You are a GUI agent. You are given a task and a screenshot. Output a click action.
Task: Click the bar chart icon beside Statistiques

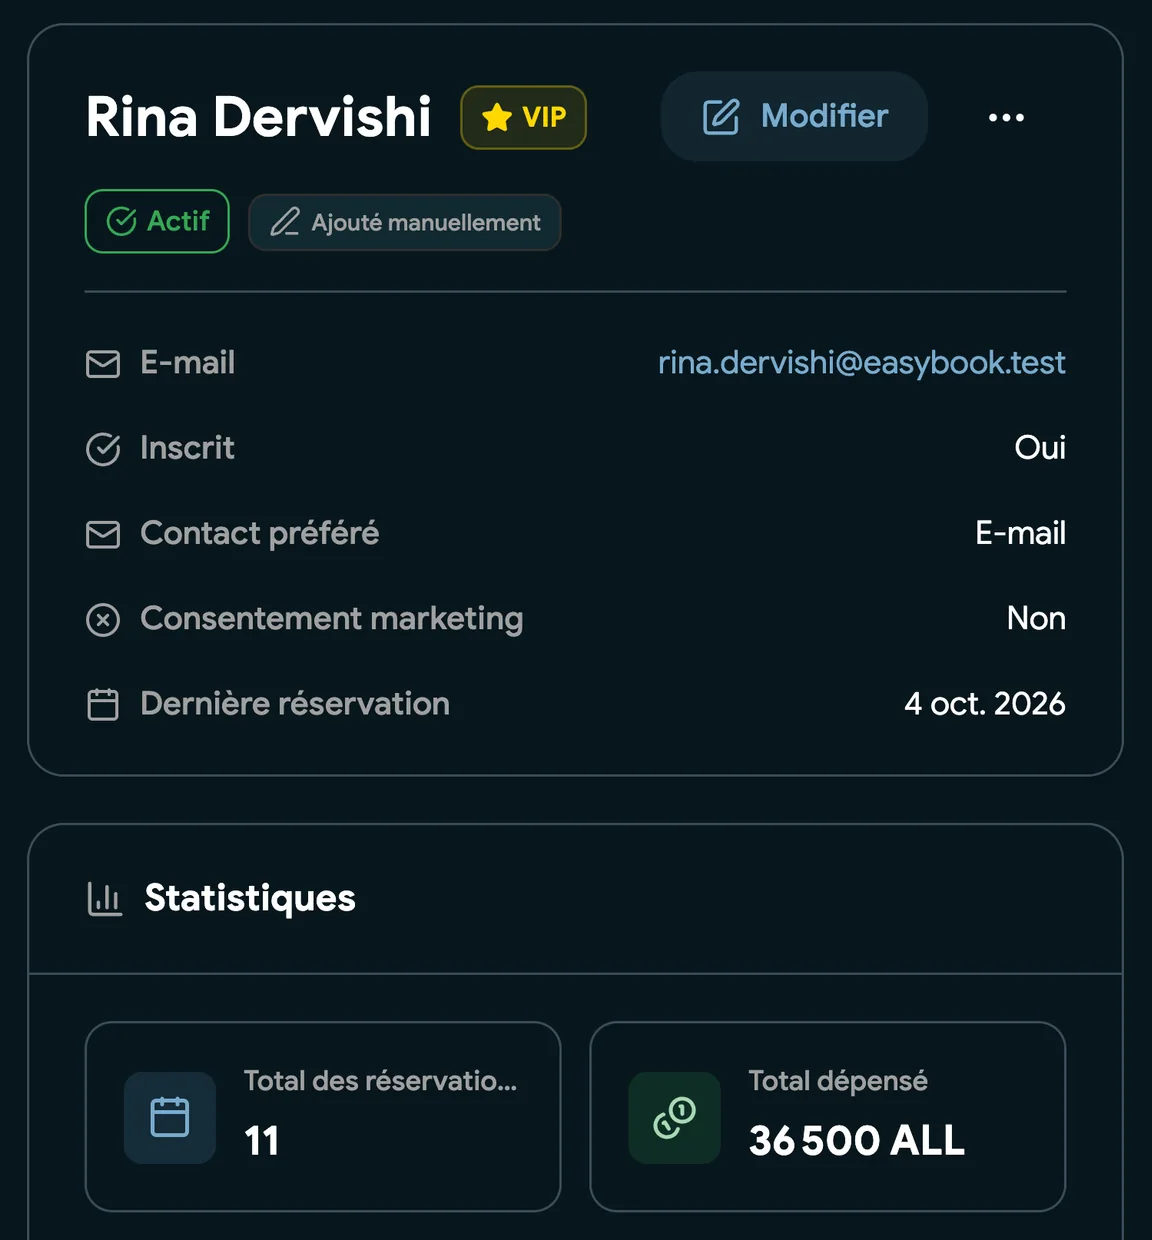[104, 899]
